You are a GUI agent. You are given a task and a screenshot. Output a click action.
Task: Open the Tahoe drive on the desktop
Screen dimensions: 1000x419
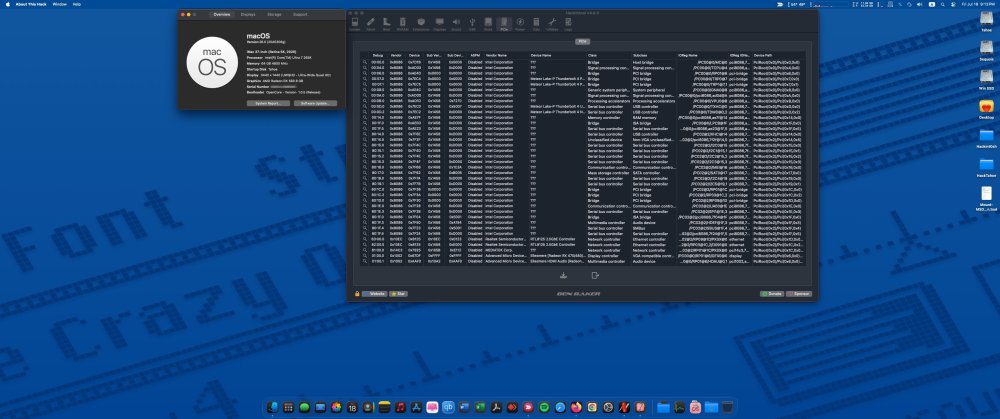point(986,21)
